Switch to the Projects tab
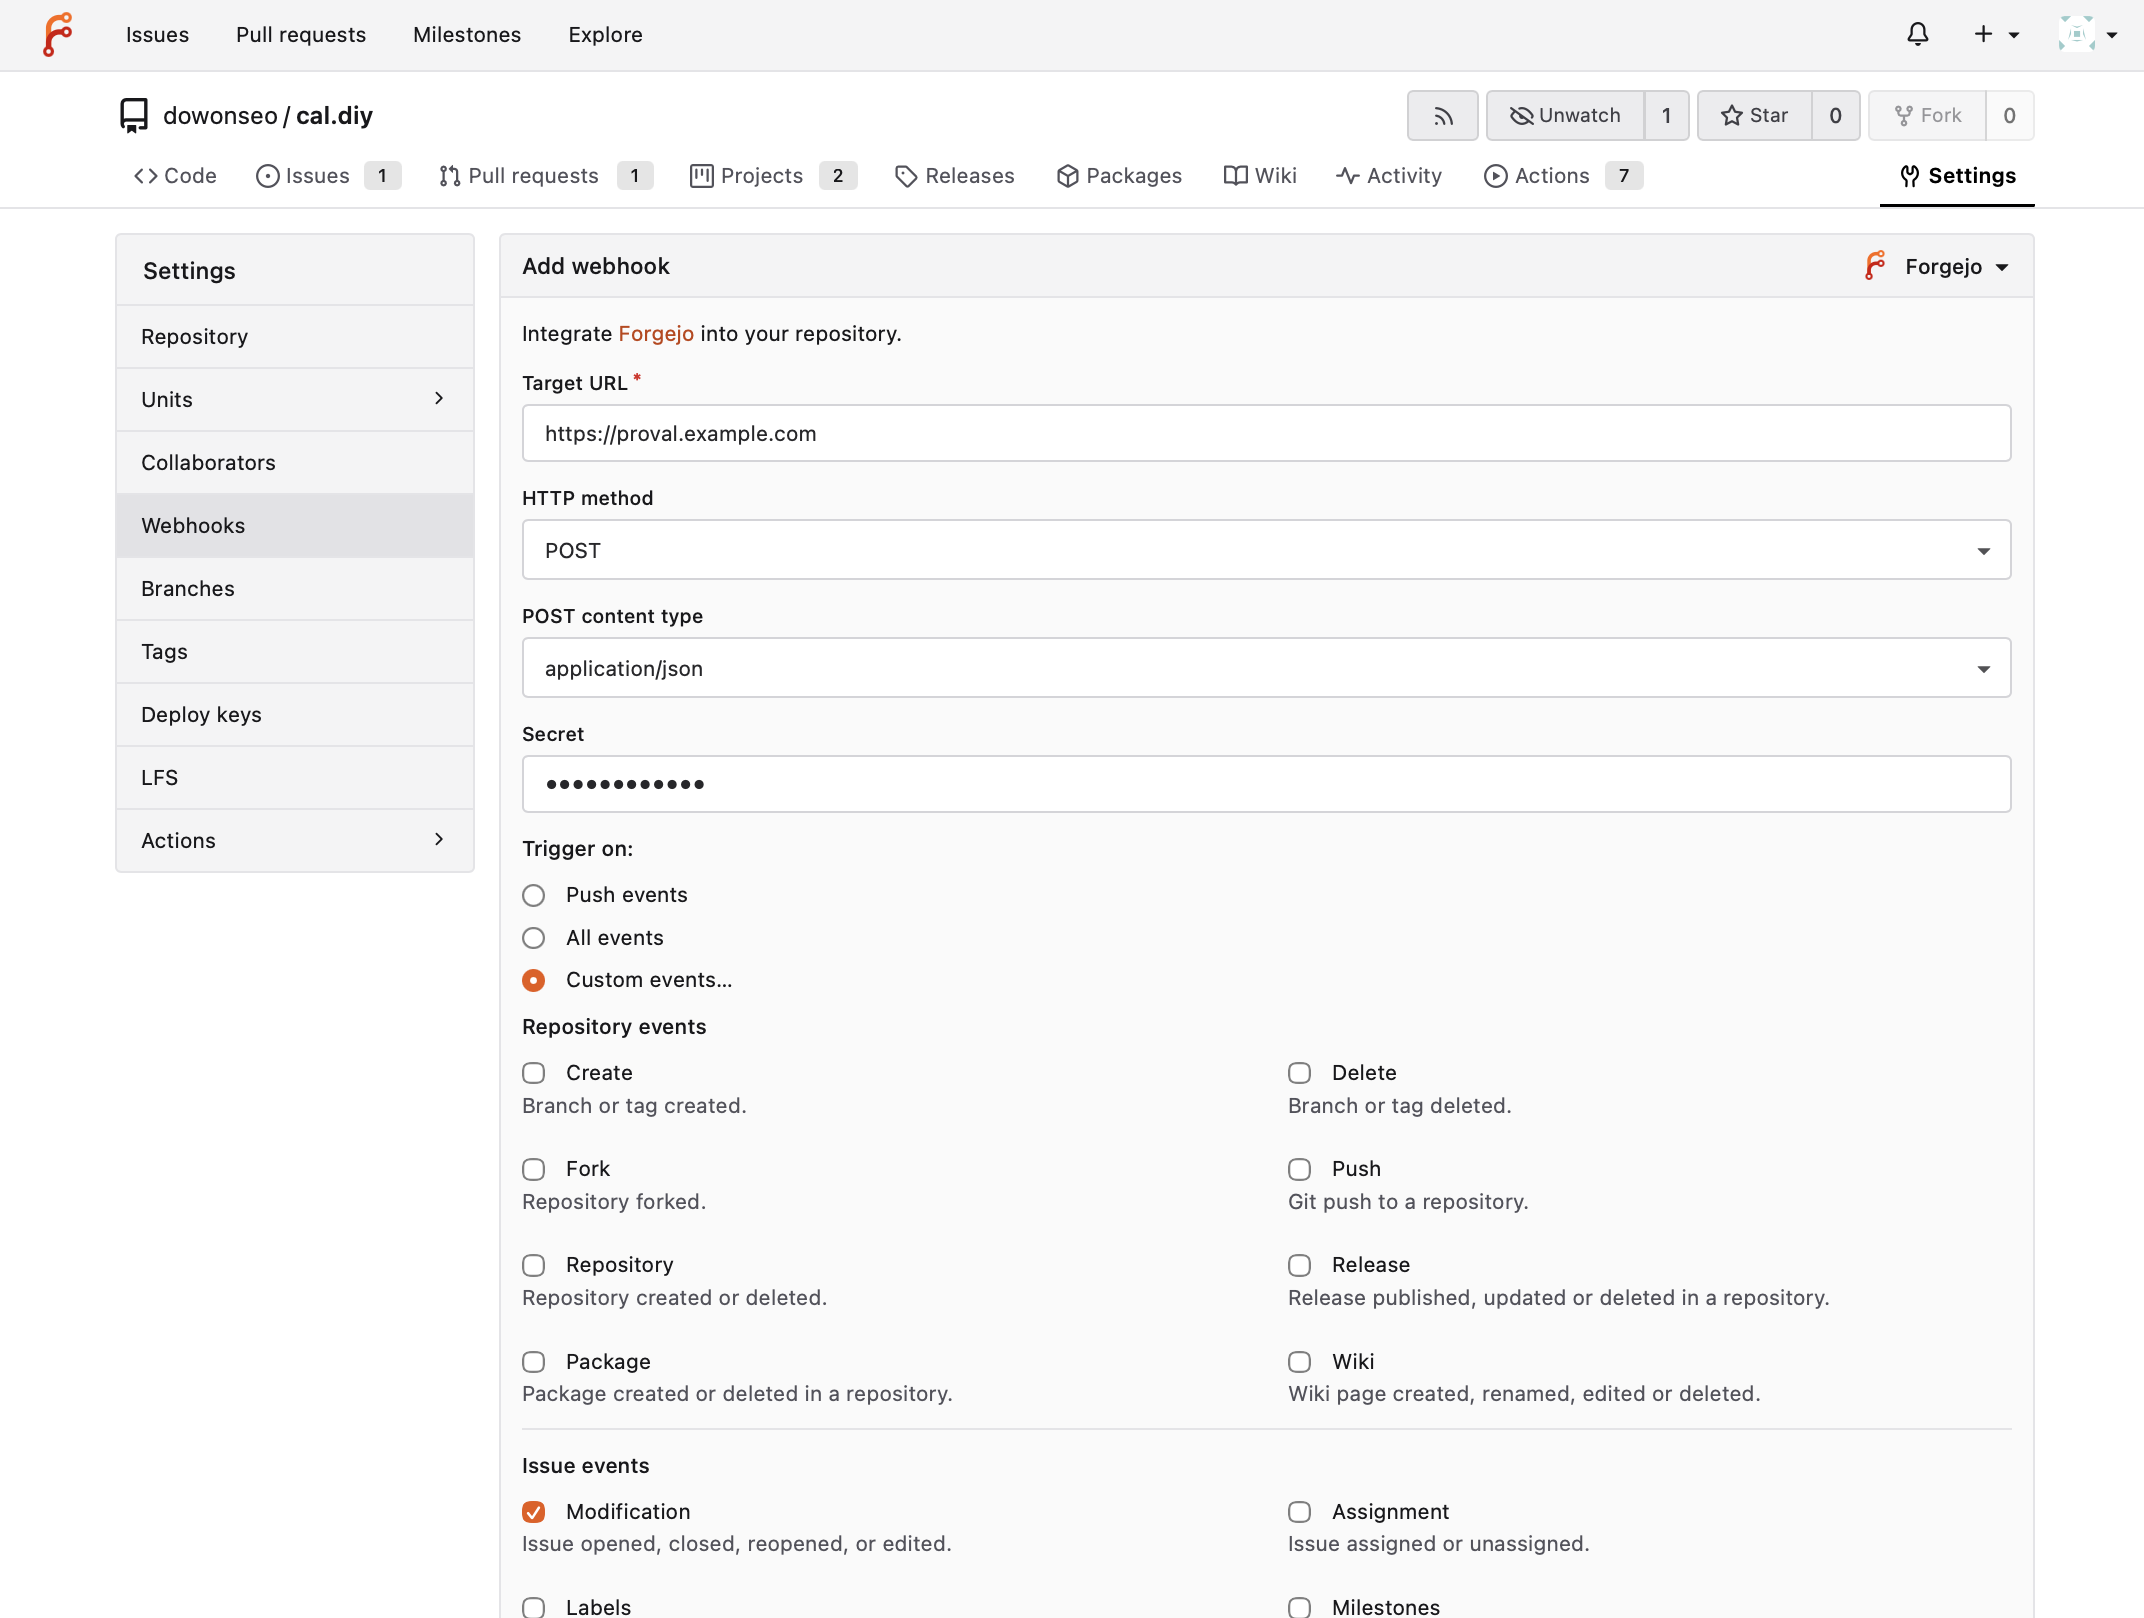 (773, 176)
